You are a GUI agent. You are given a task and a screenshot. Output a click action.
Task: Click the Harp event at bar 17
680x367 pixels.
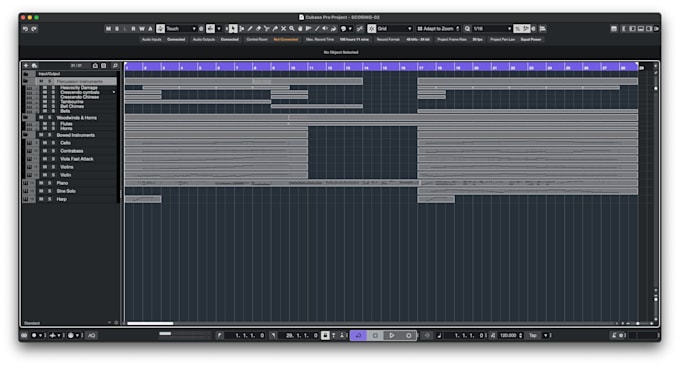click(x=436, y=199)
